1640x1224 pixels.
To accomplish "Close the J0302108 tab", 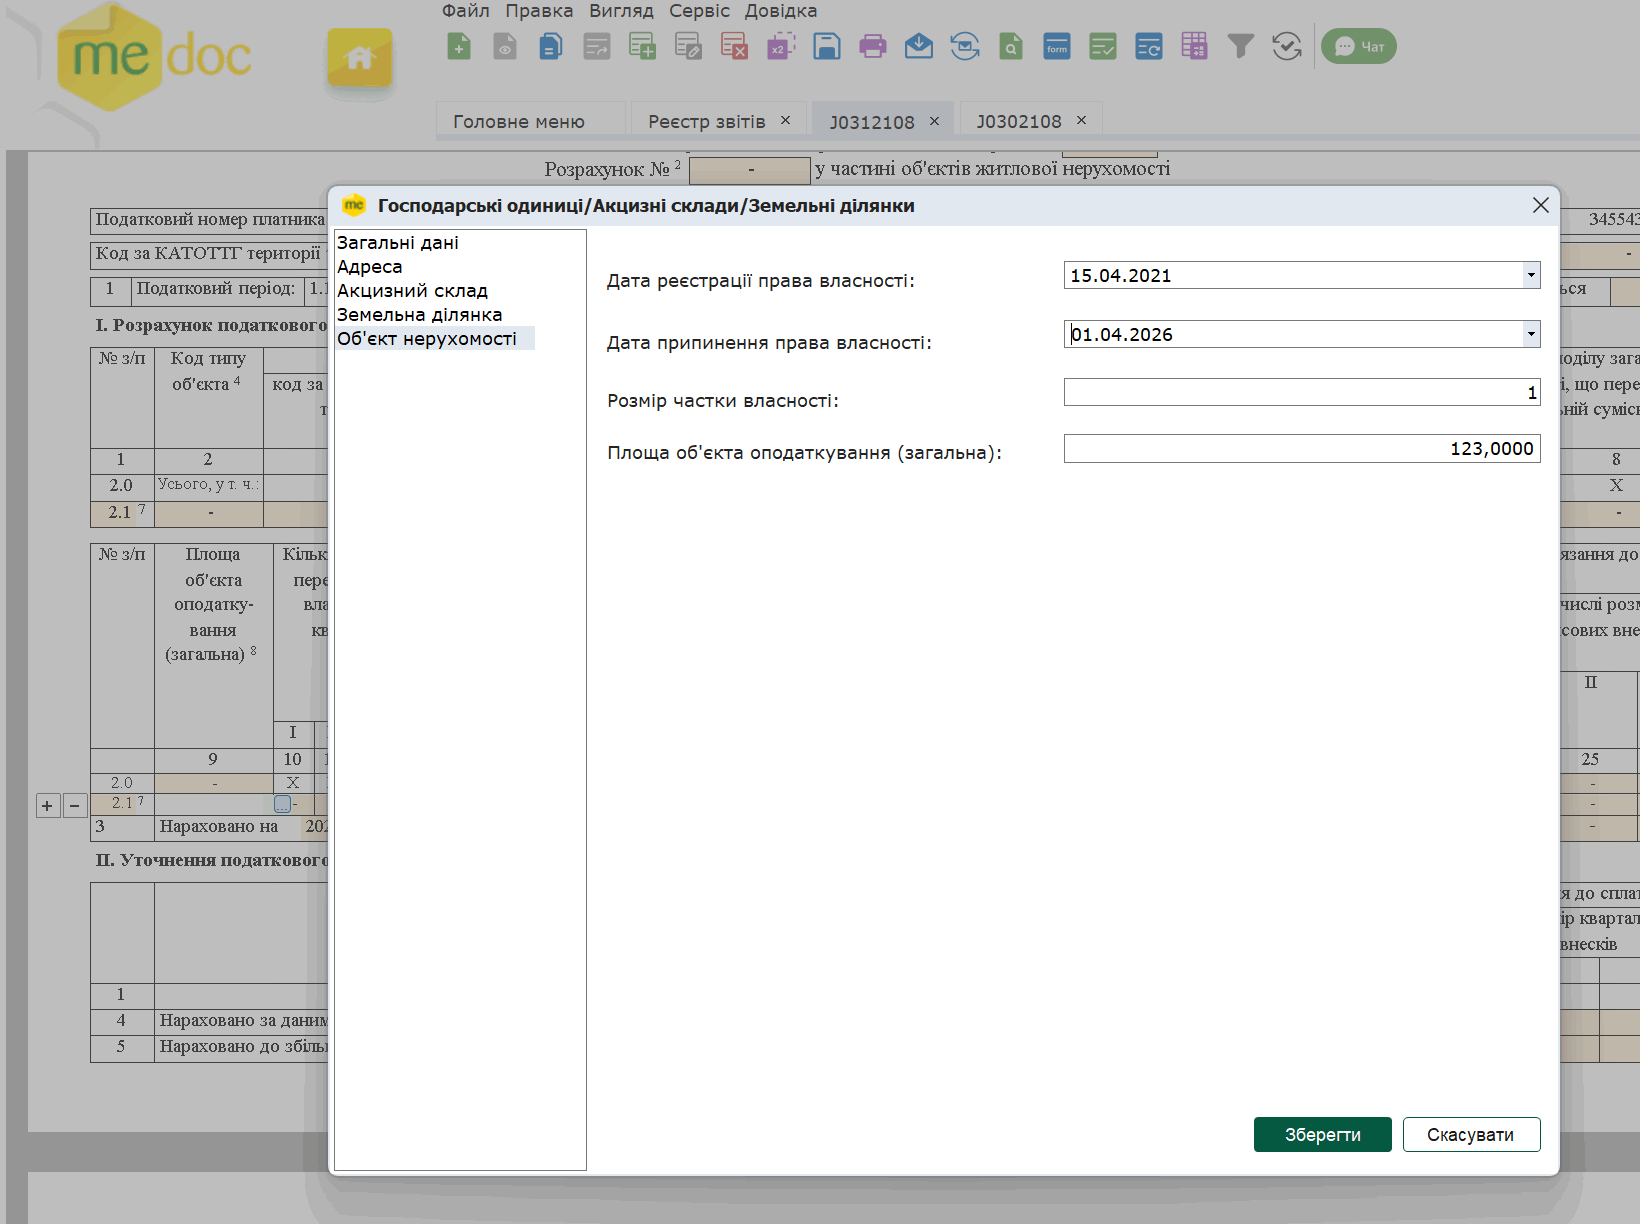I will 1081,120.
